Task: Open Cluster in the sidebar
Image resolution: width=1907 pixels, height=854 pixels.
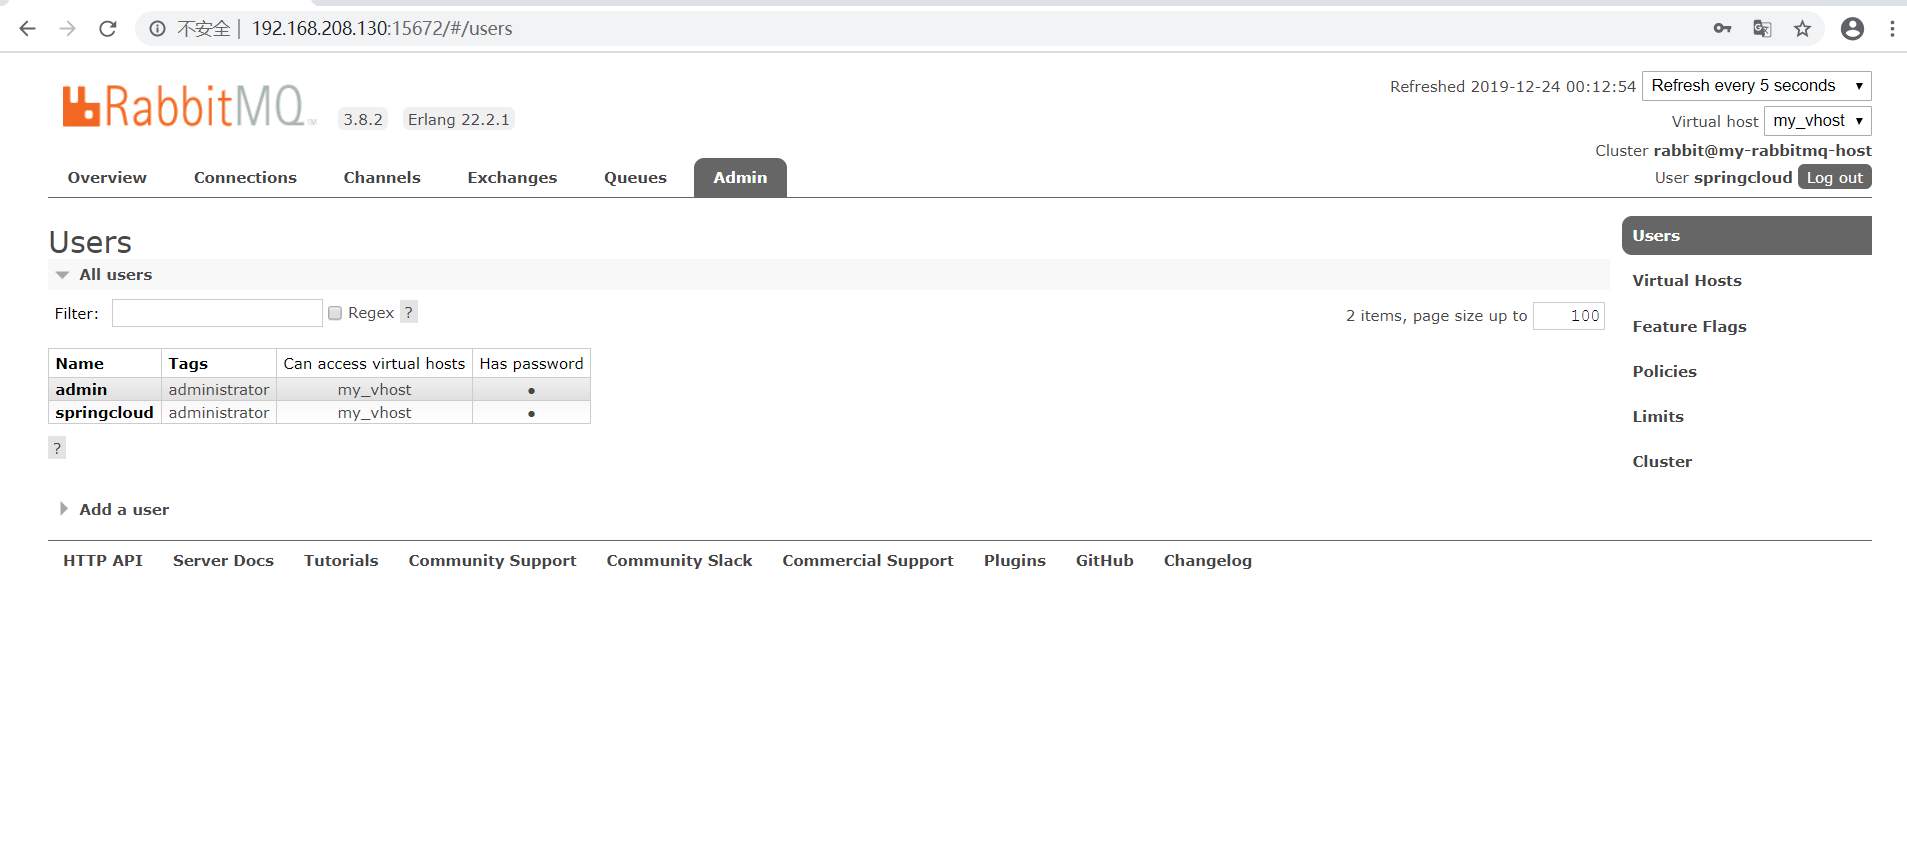Action: tap(1662, 462)
